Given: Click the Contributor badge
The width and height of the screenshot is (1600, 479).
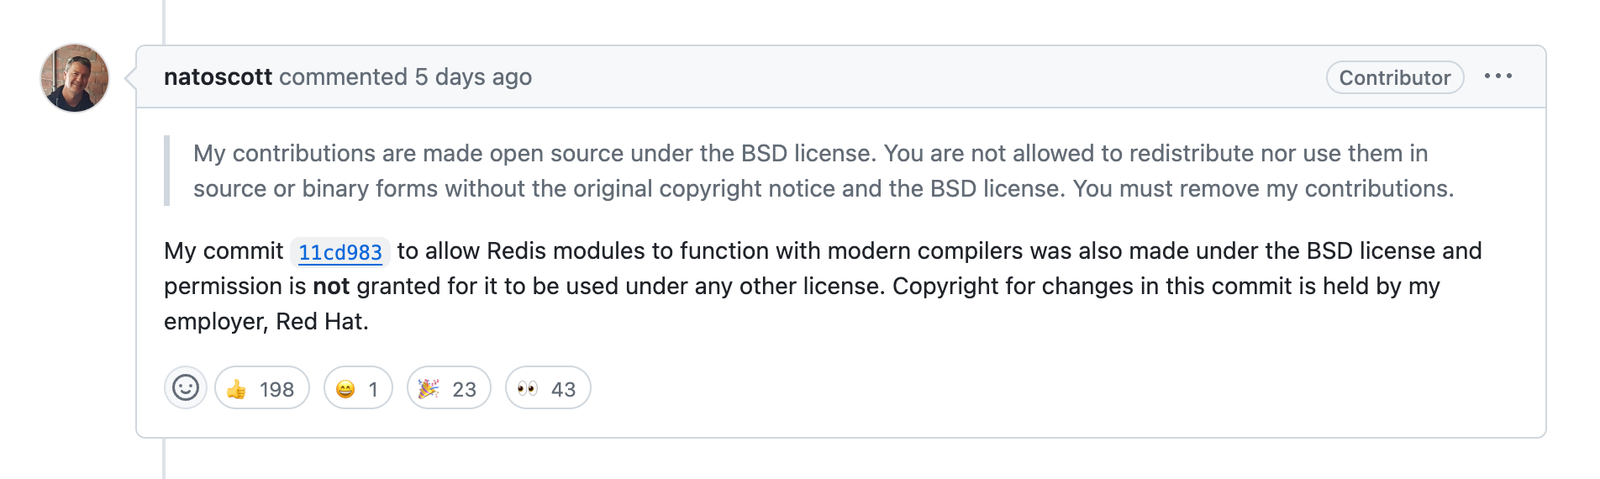Looking at the screenshot, I should (x=1395, y=77).
